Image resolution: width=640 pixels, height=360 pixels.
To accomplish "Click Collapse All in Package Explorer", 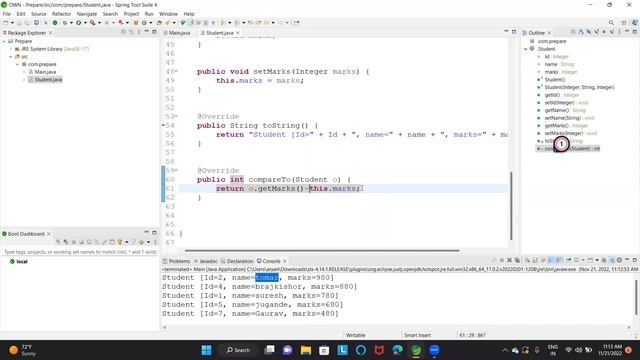I will tap(124, 32).
